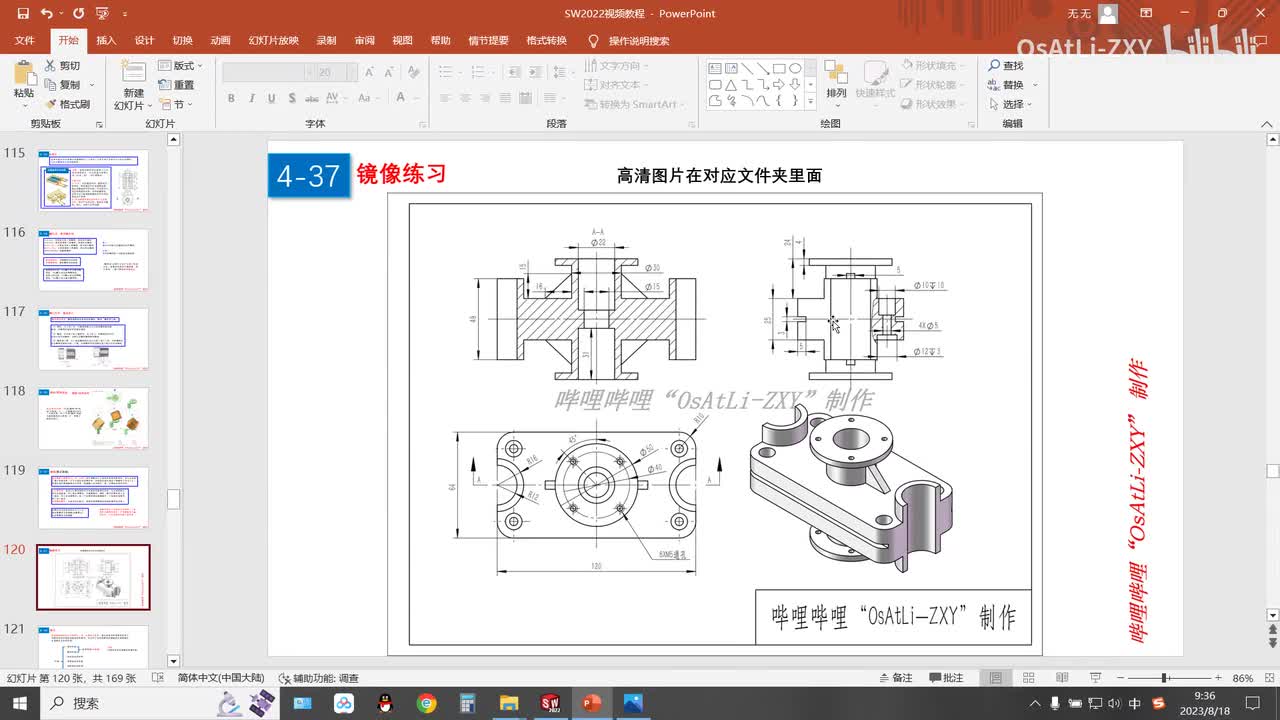
Task: Click the Redo/Repeat arrow icon
Action: (77, 14)
